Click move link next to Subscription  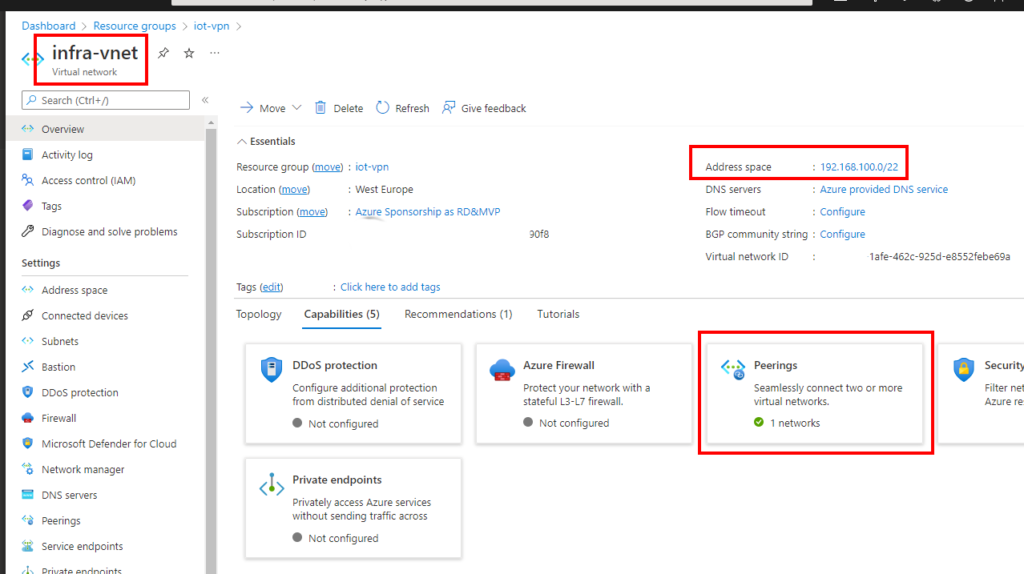point(312,212)
